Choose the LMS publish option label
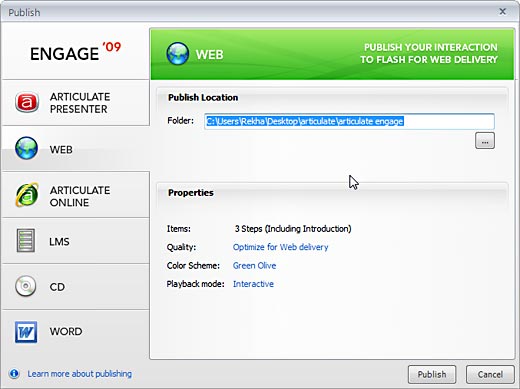Image resolution: width=520 pixels, height=389 pixels. [59, 241]
